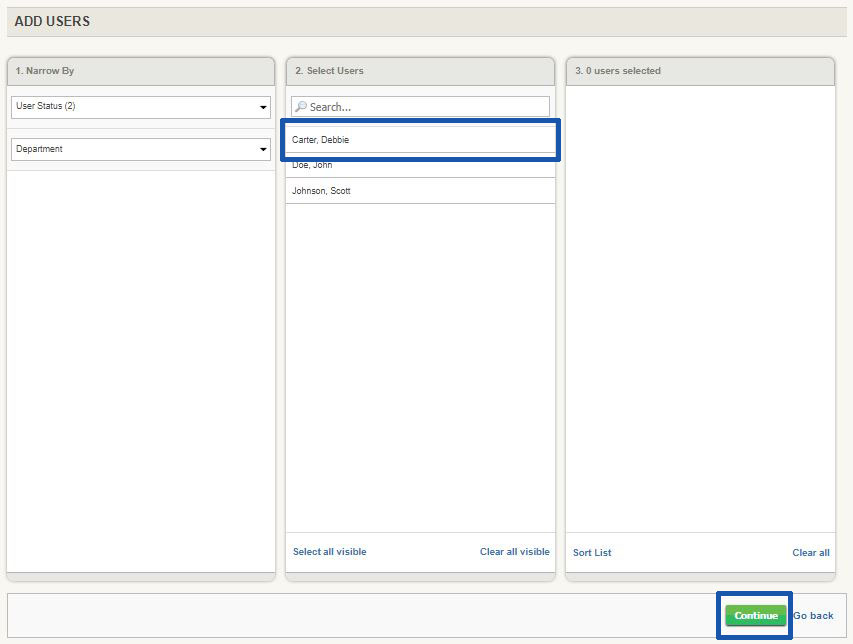The width and height of the screenshot is (853, 644).
Task: Click the magnifying glass search icon
Action: point(301,106)
